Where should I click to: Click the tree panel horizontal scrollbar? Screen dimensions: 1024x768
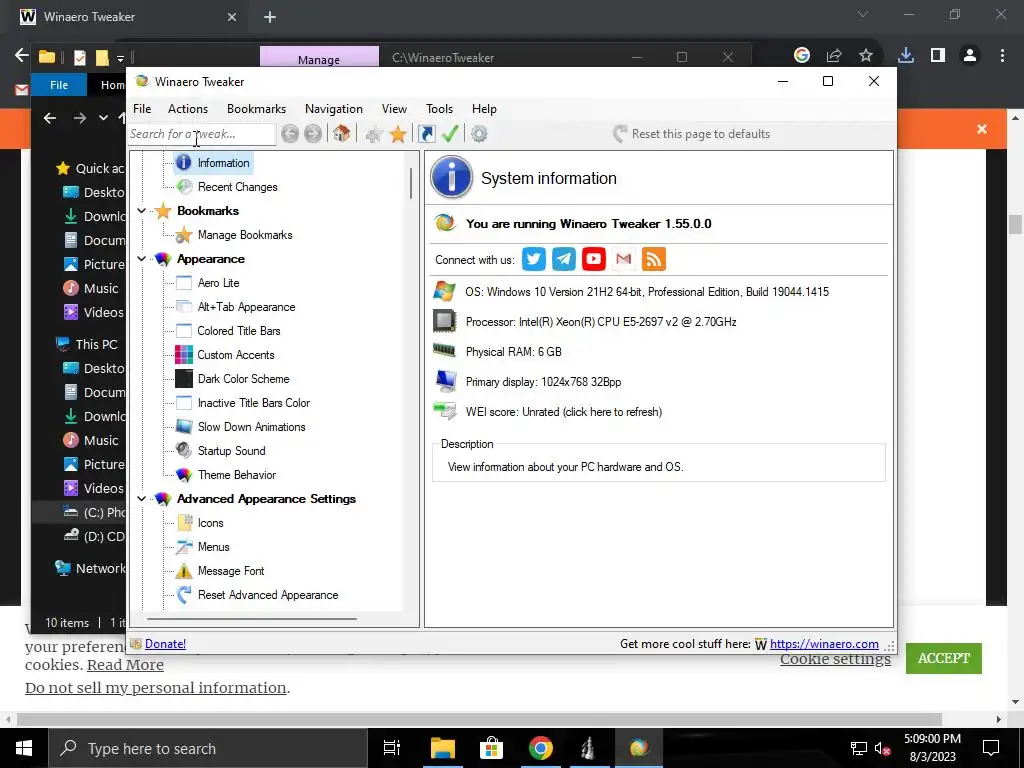[x=252, y=618]
